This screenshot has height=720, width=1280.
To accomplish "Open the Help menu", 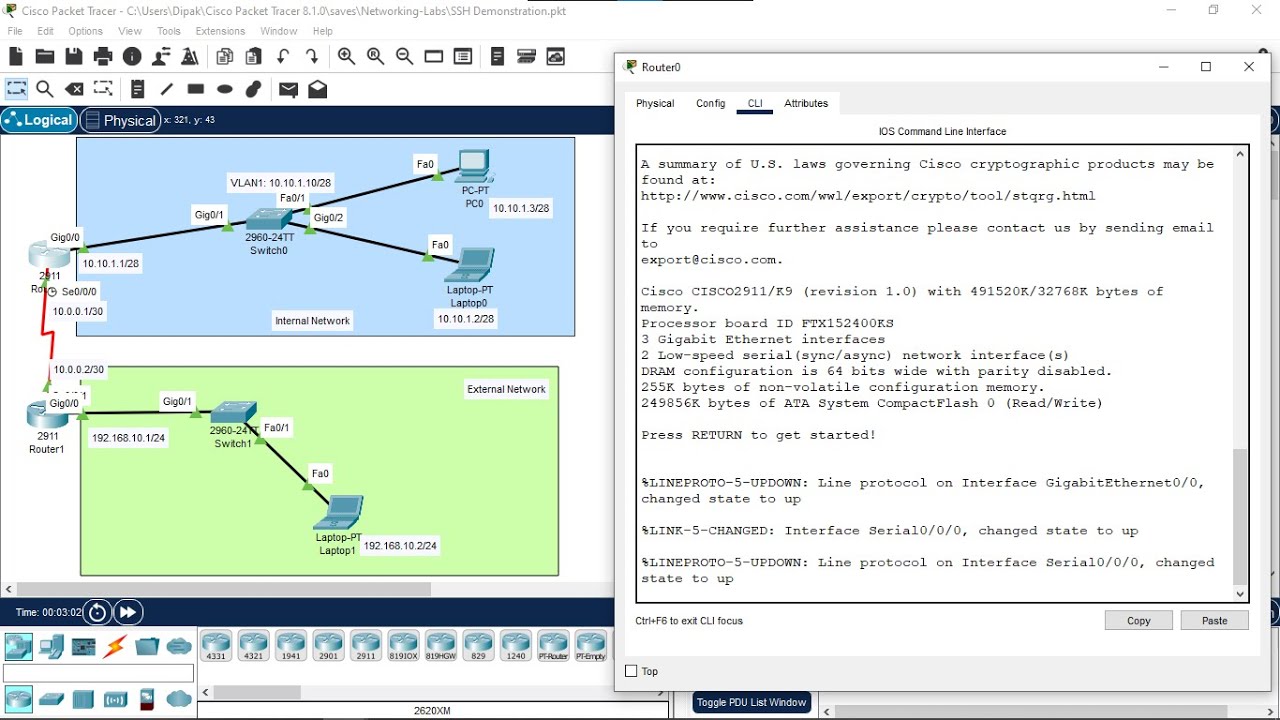I will 322,31.
